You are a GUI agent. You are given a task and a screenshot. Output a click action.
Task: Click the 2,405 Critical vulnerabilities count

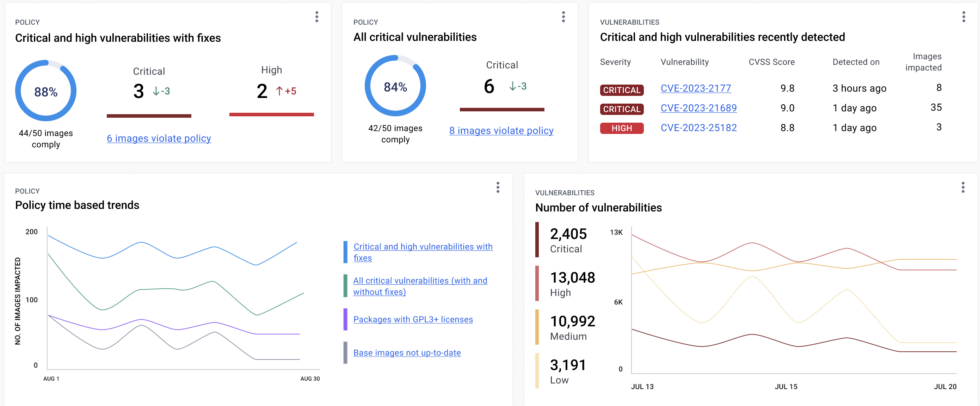point(568,233)
